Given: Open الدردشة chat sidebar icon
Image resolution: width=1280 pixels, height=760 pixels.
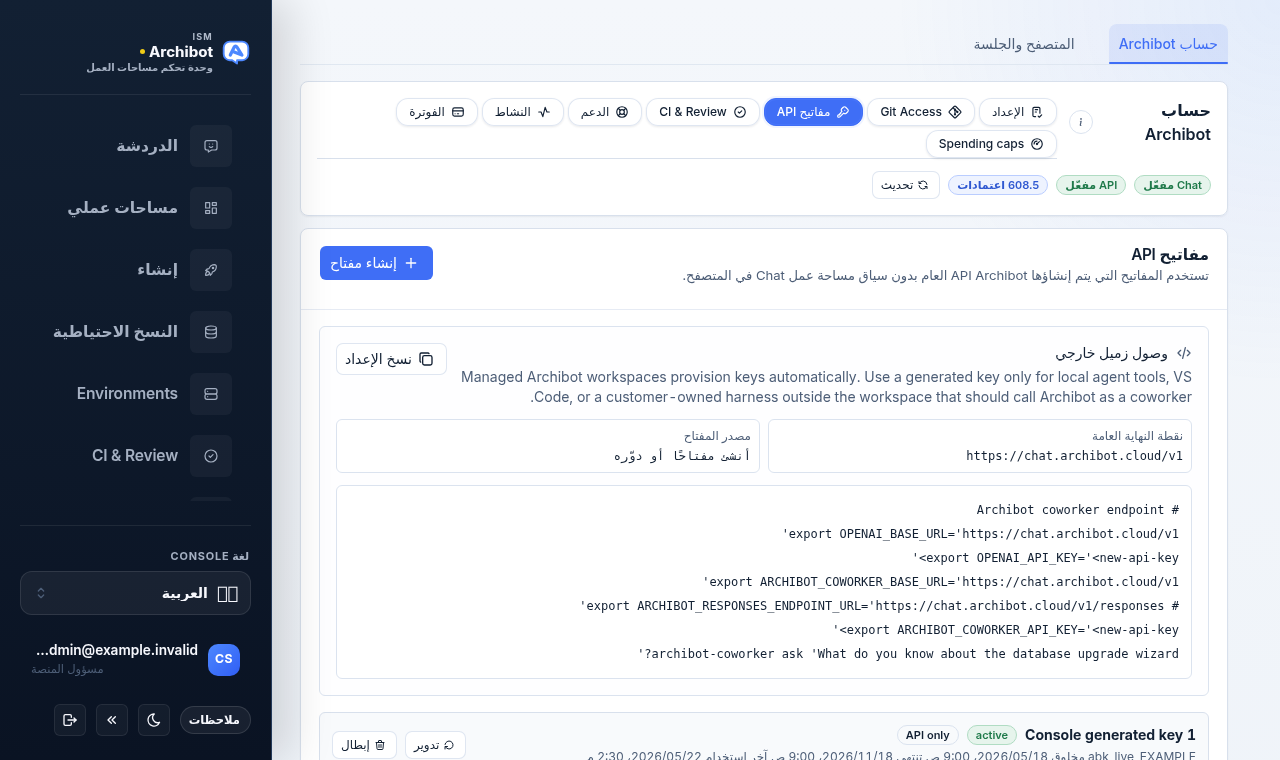Looking at the screenshot, I should (x=211, y=146).
